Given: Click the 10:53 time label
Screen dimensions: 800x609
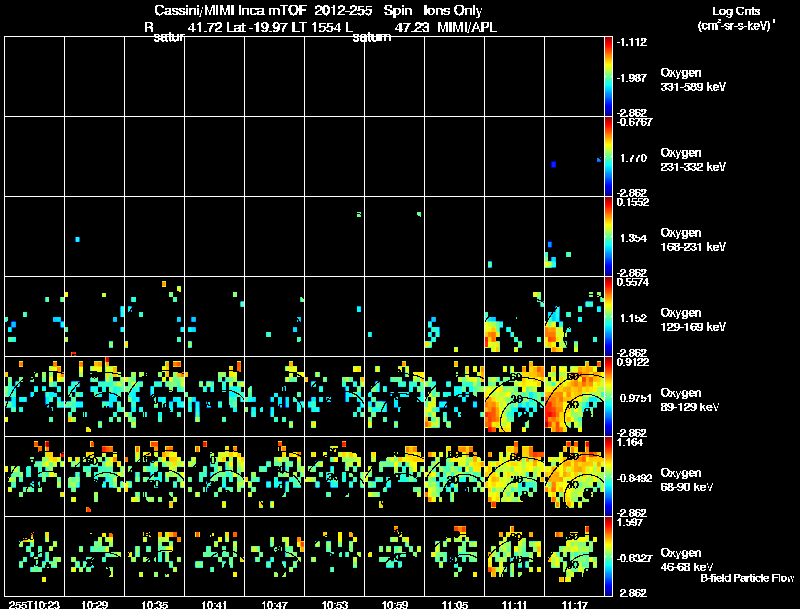Looking at the screenshot, I should click(335, 604).
